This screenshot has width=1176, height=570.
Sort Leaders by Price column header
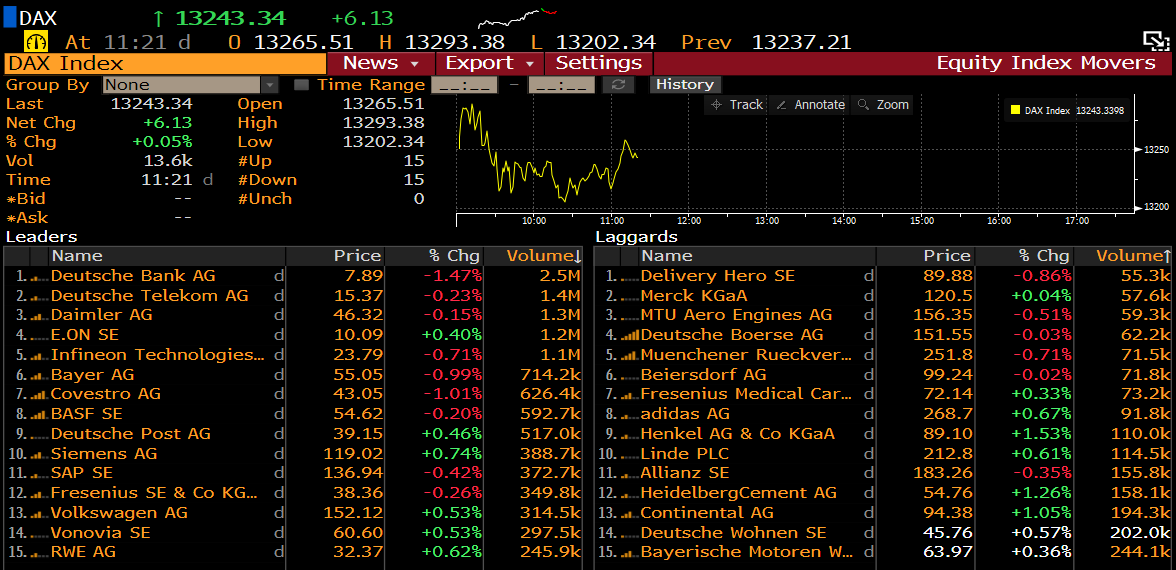[x=335, y=256]
